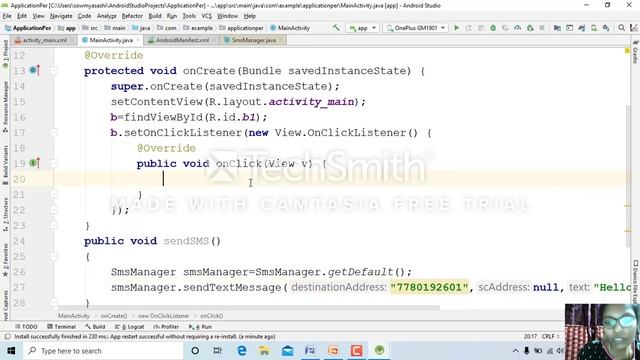Viewport: 640px width, 360px height.
Task: Click the implements gutter icon on line 19
Action: (x=35, y=163)
